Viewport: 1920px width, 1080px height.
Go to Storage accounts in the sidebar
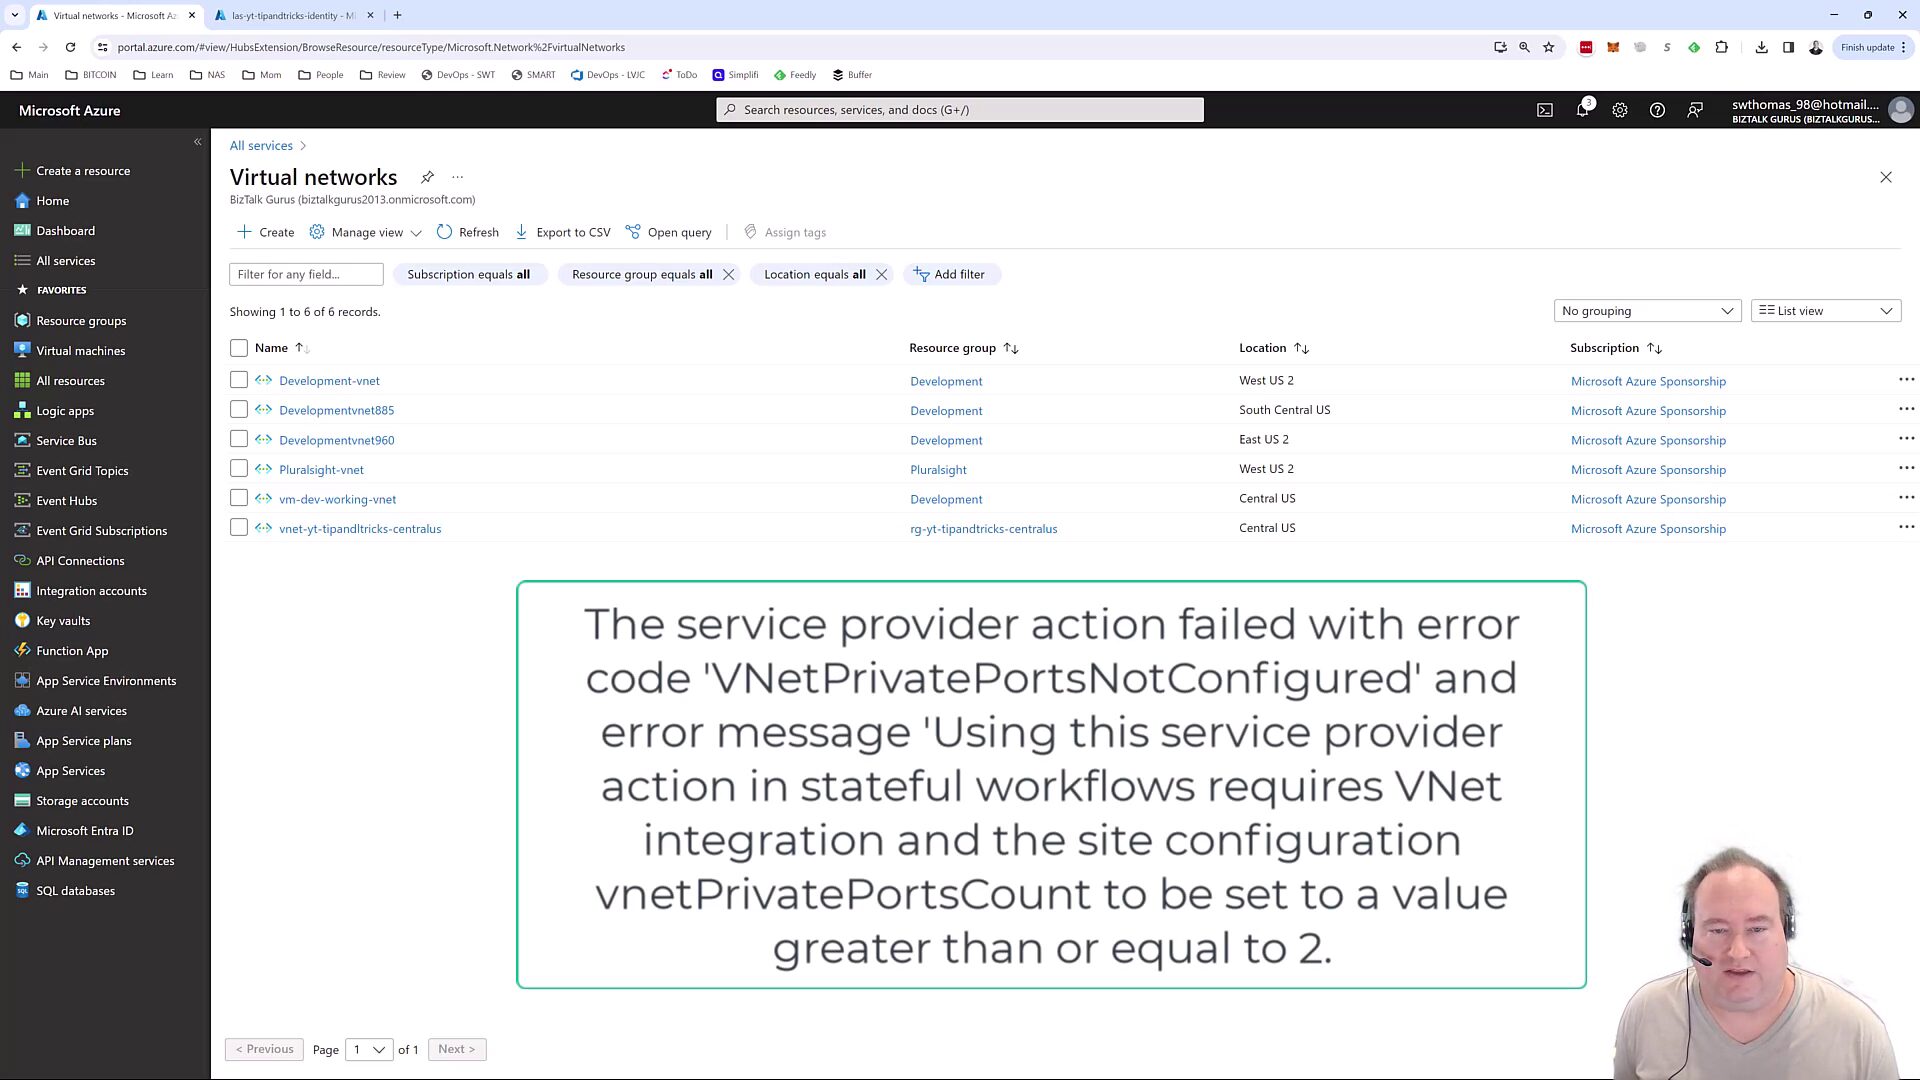tap(82, 801)
